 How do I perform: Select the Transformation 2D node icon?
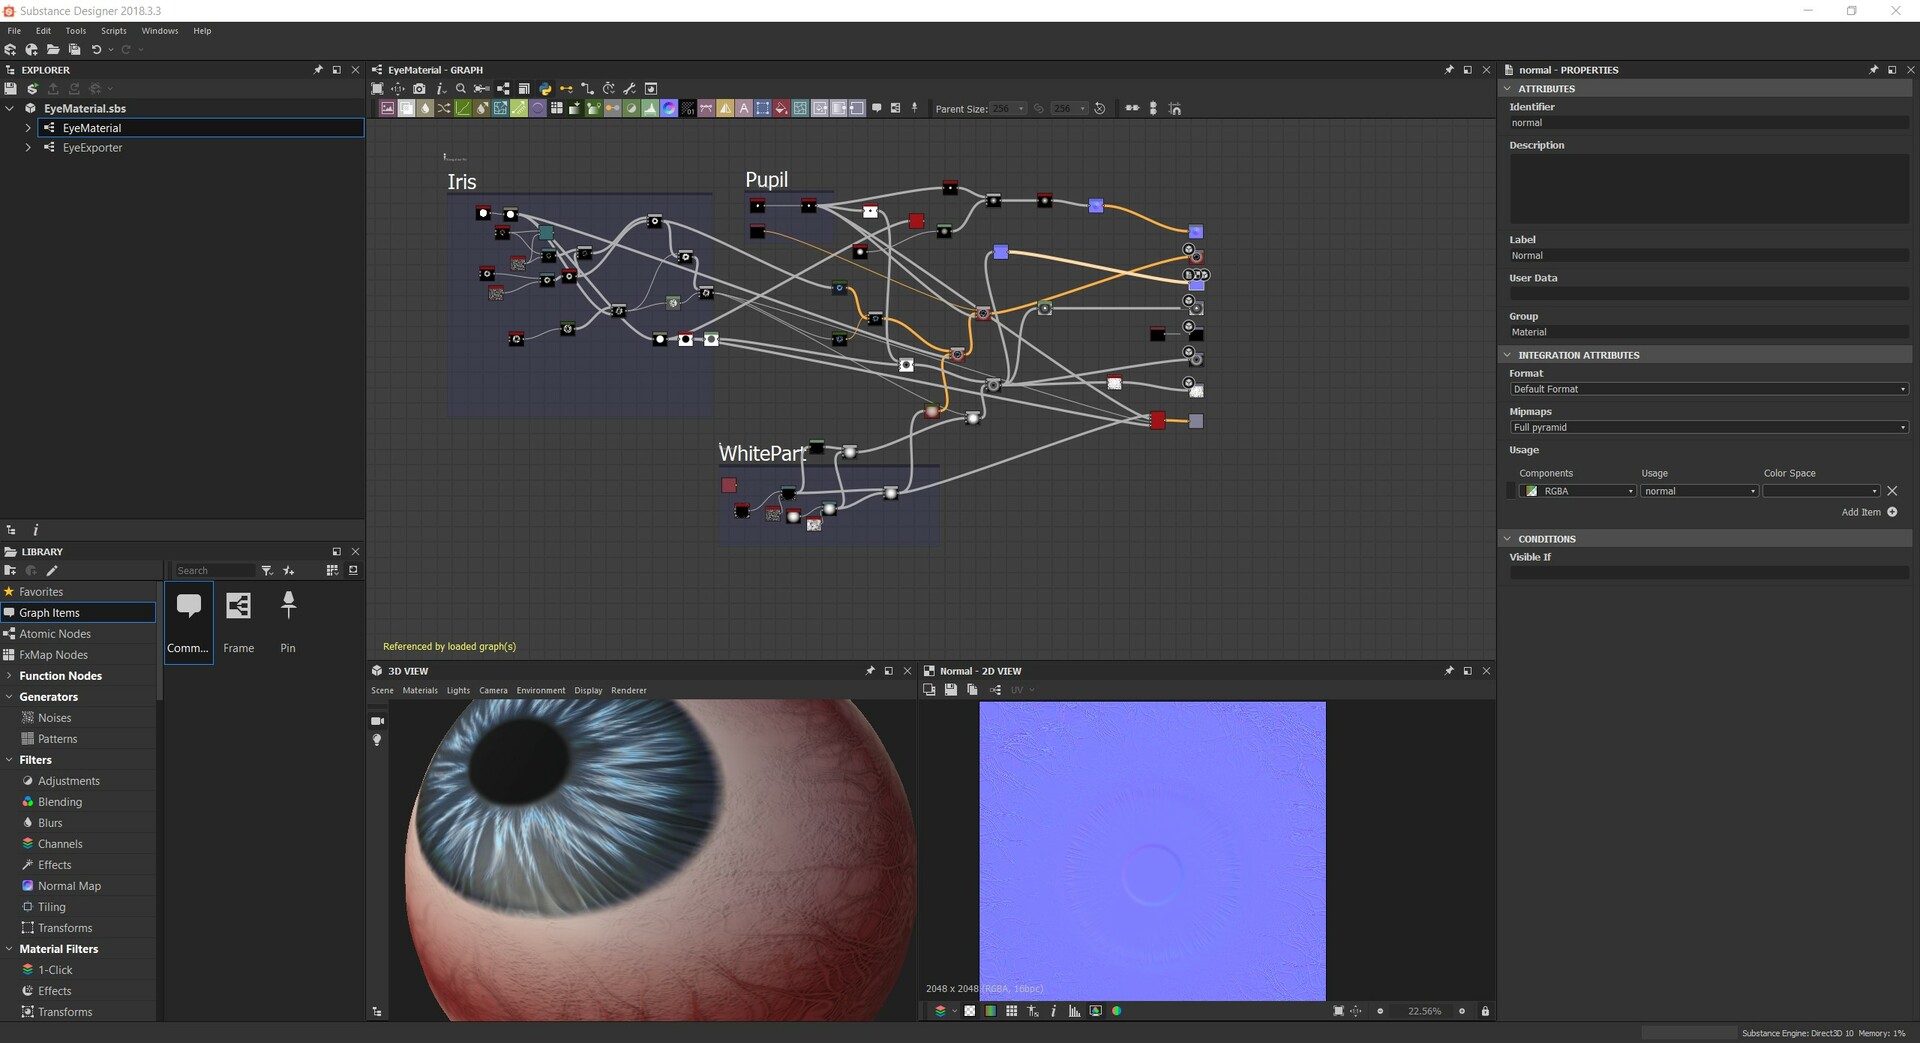[500, 108]
